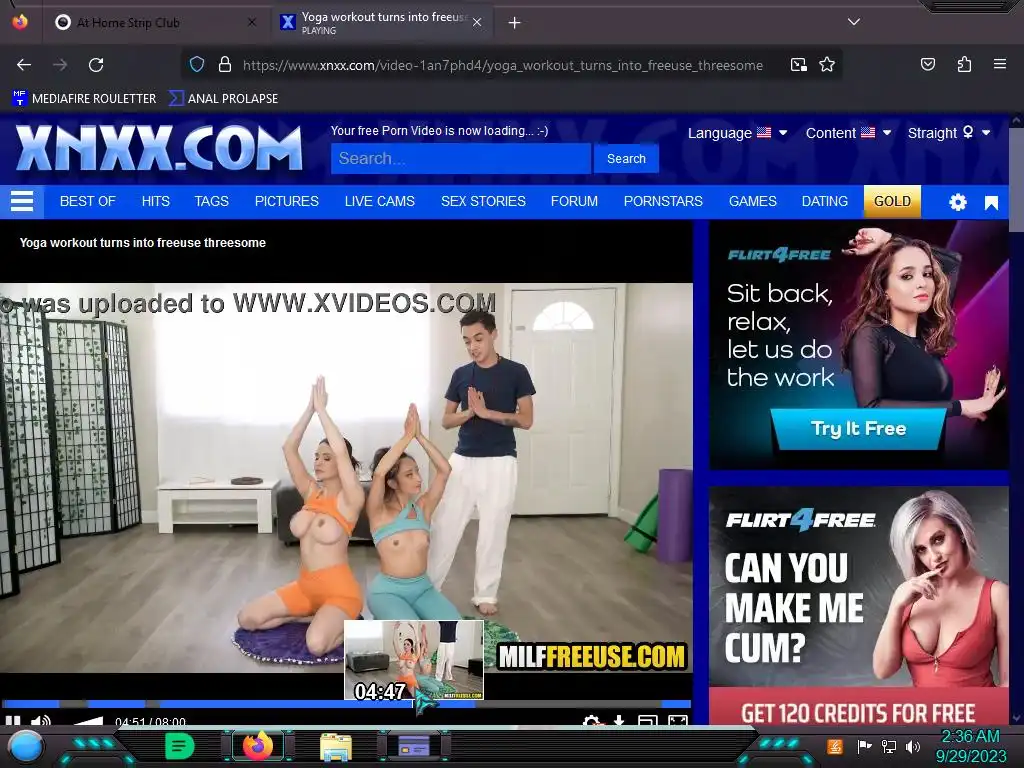Seek on the video progress bar
This screenshot has height=768, width=1024.
346,703
